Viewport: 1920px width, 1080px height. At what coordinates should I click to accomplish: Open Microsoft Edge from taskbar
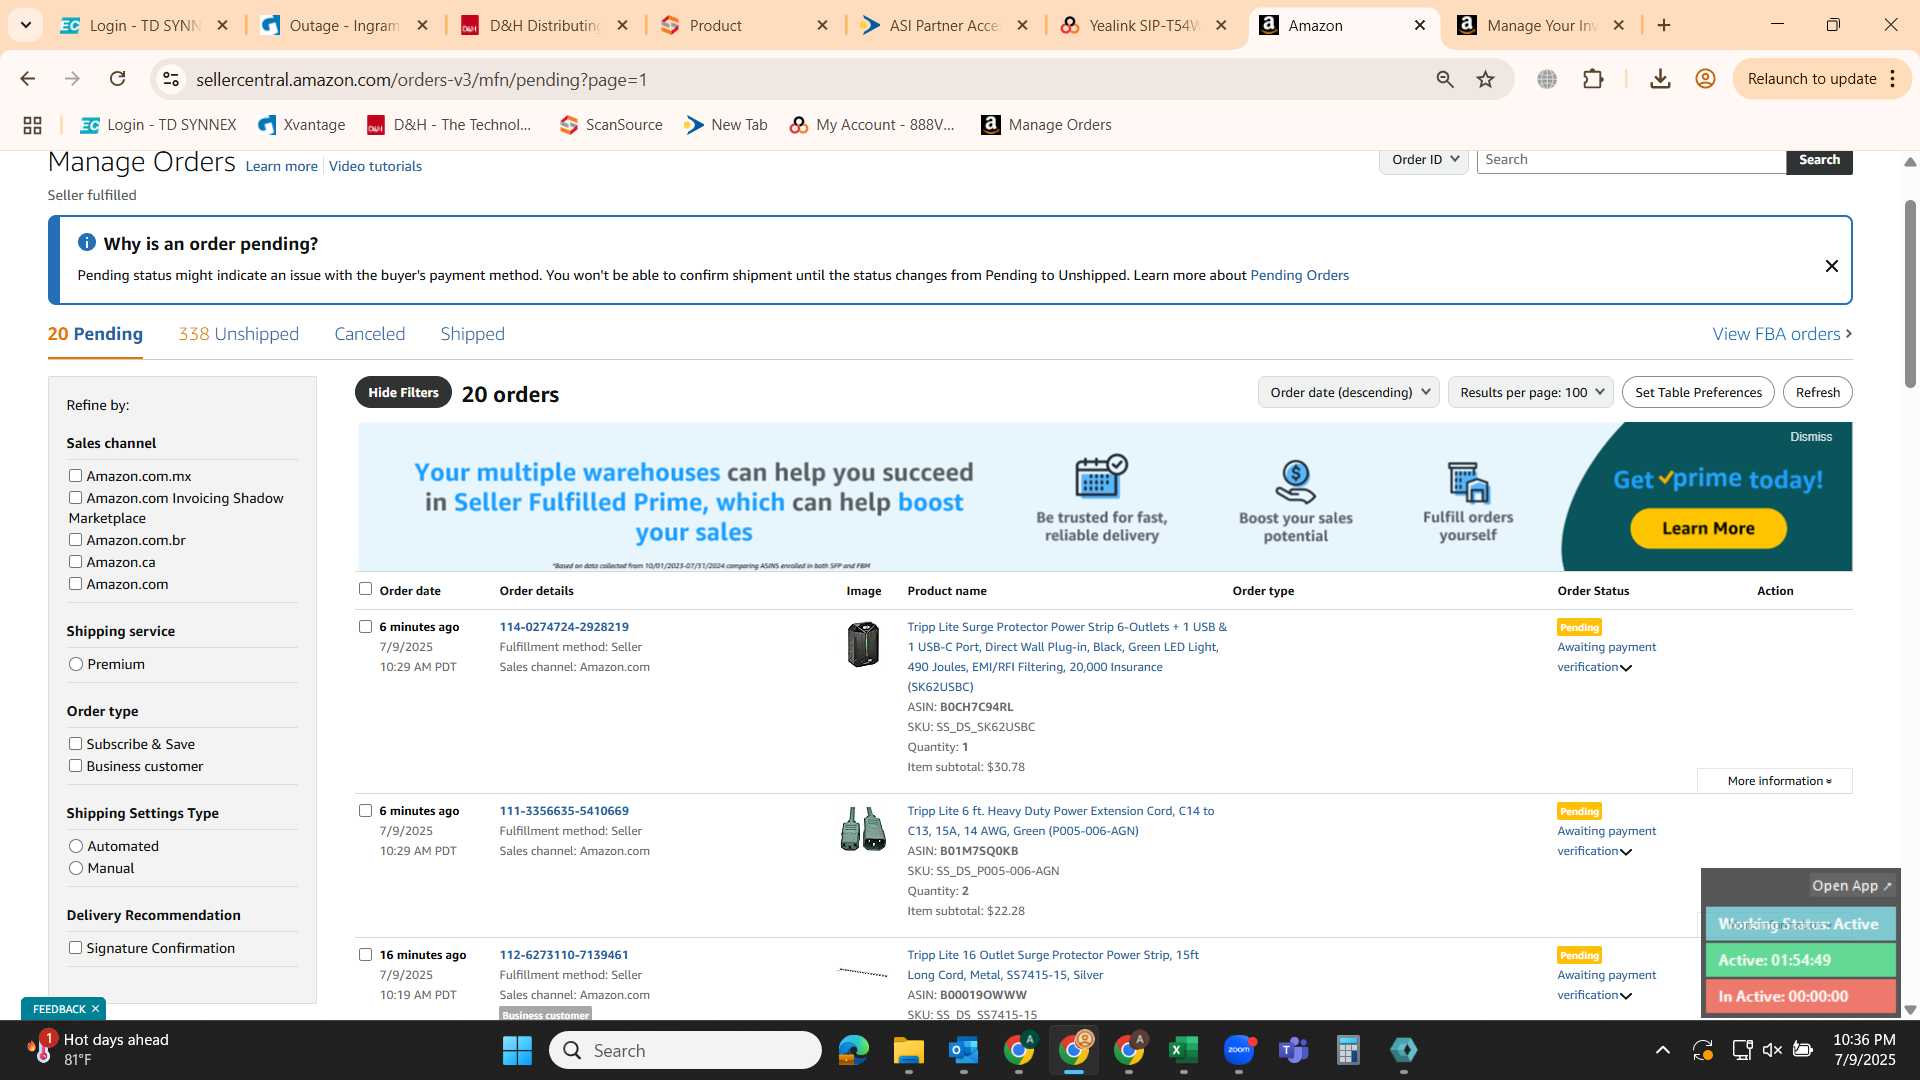click(853, 1050)
